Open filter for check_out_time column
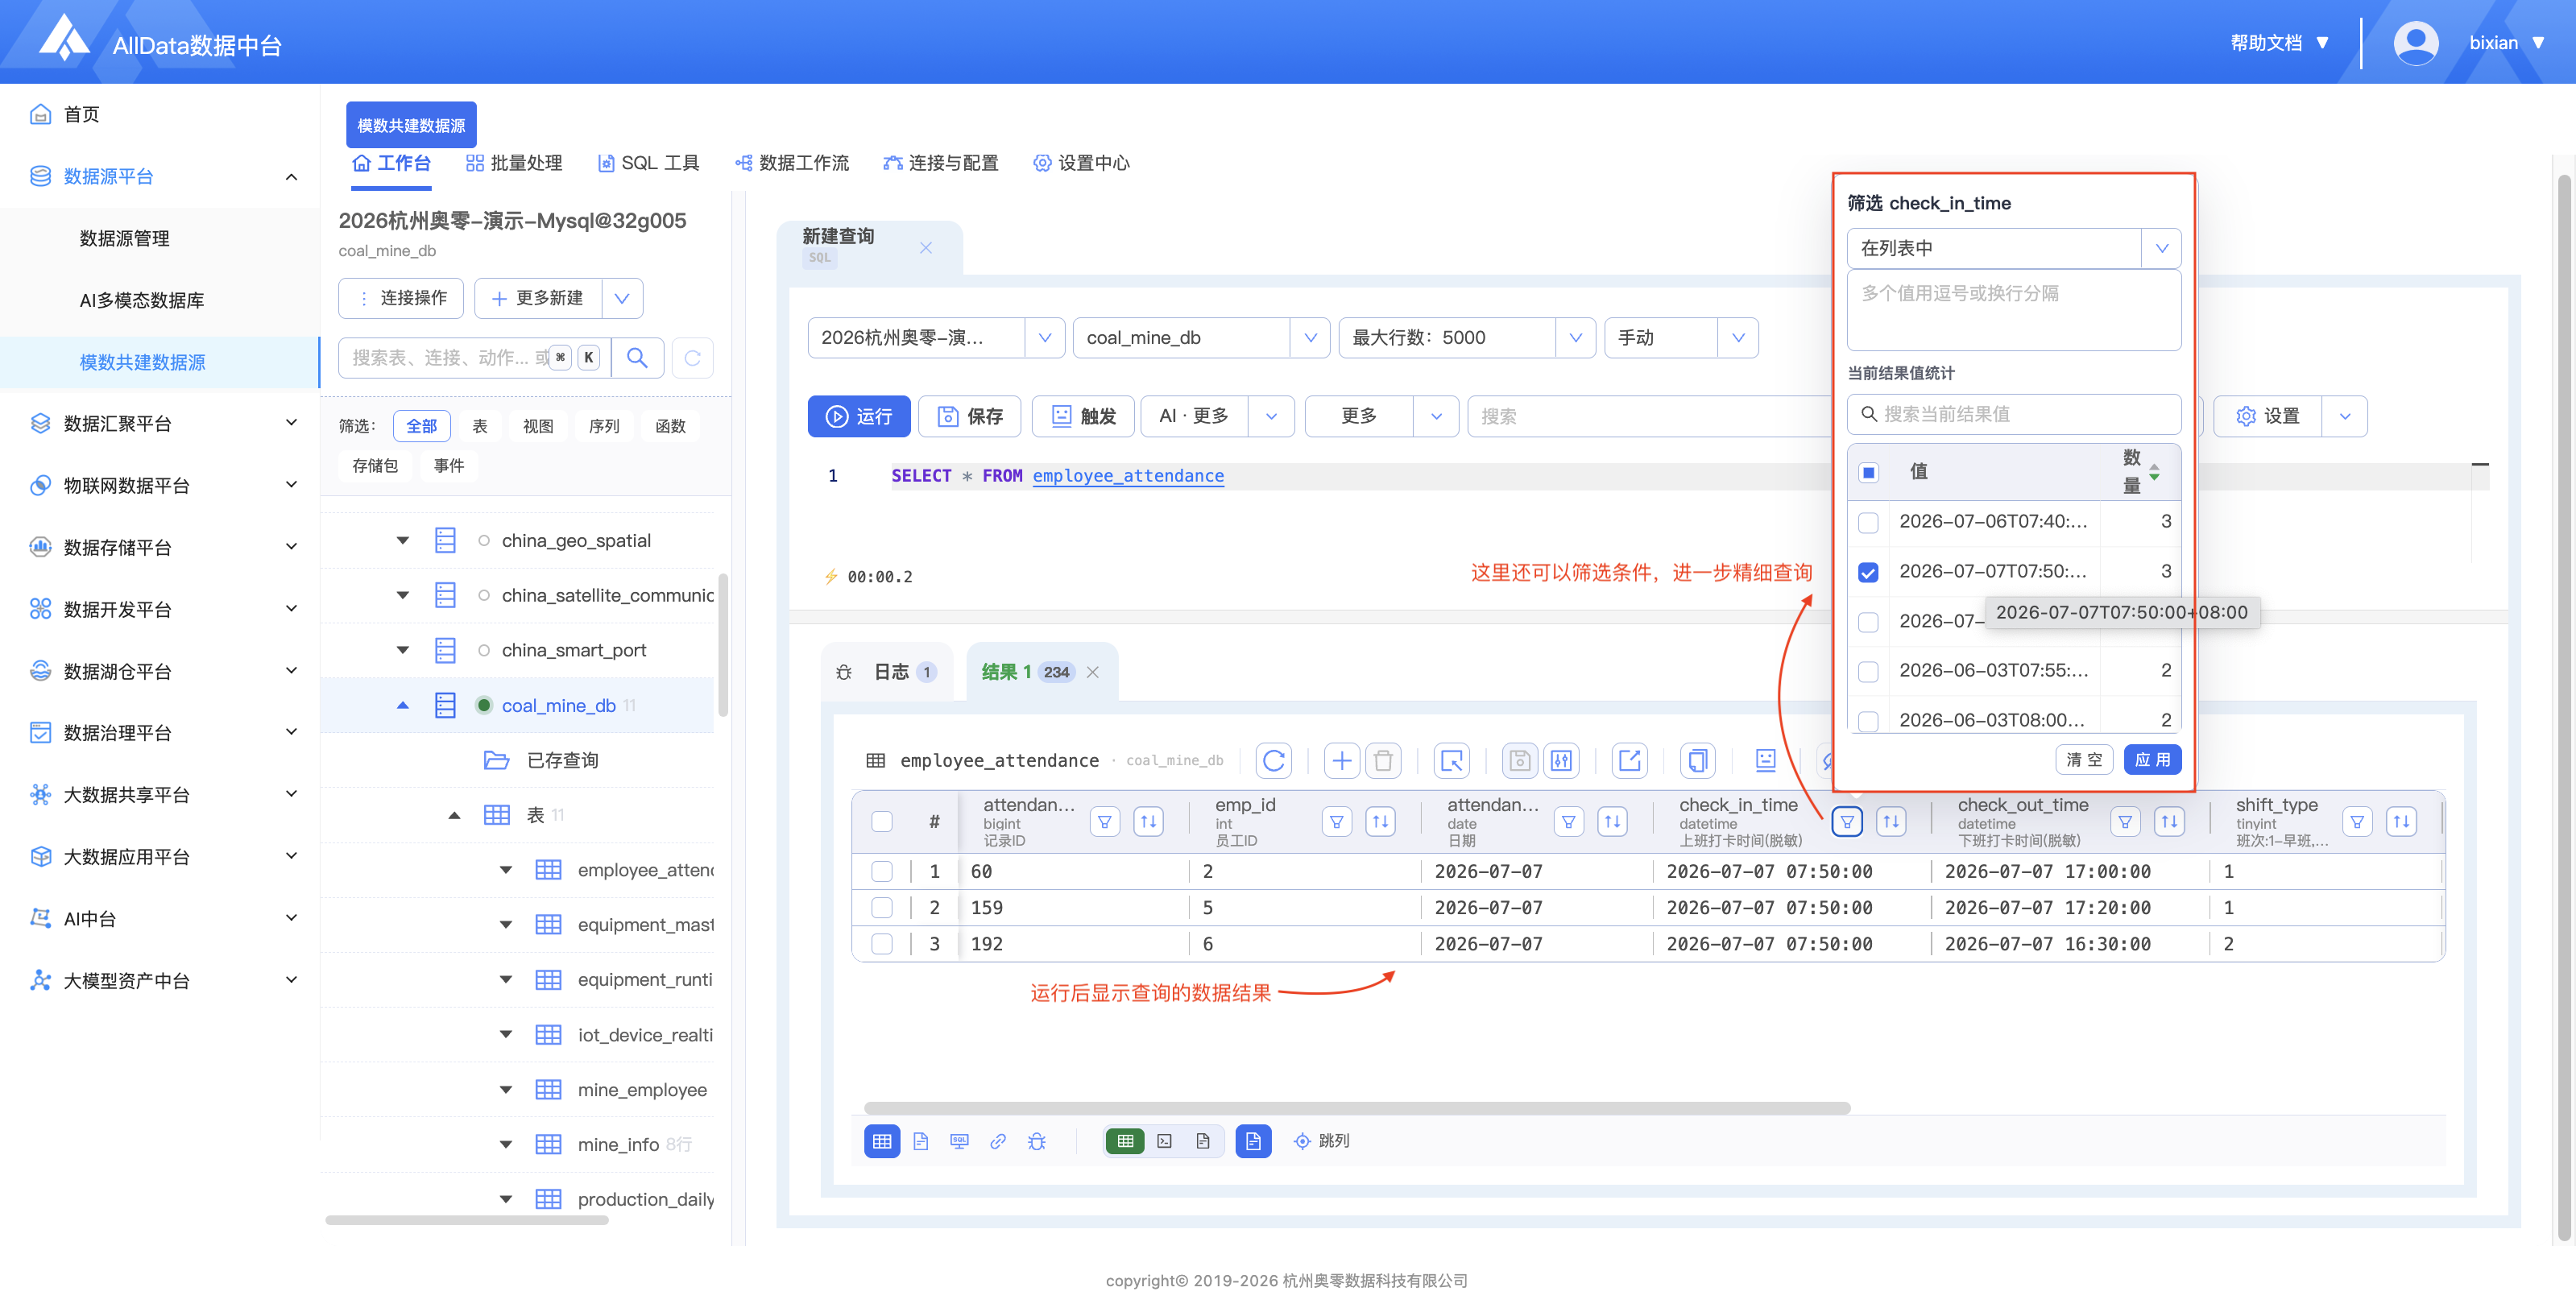 (x=2125, y=821)
